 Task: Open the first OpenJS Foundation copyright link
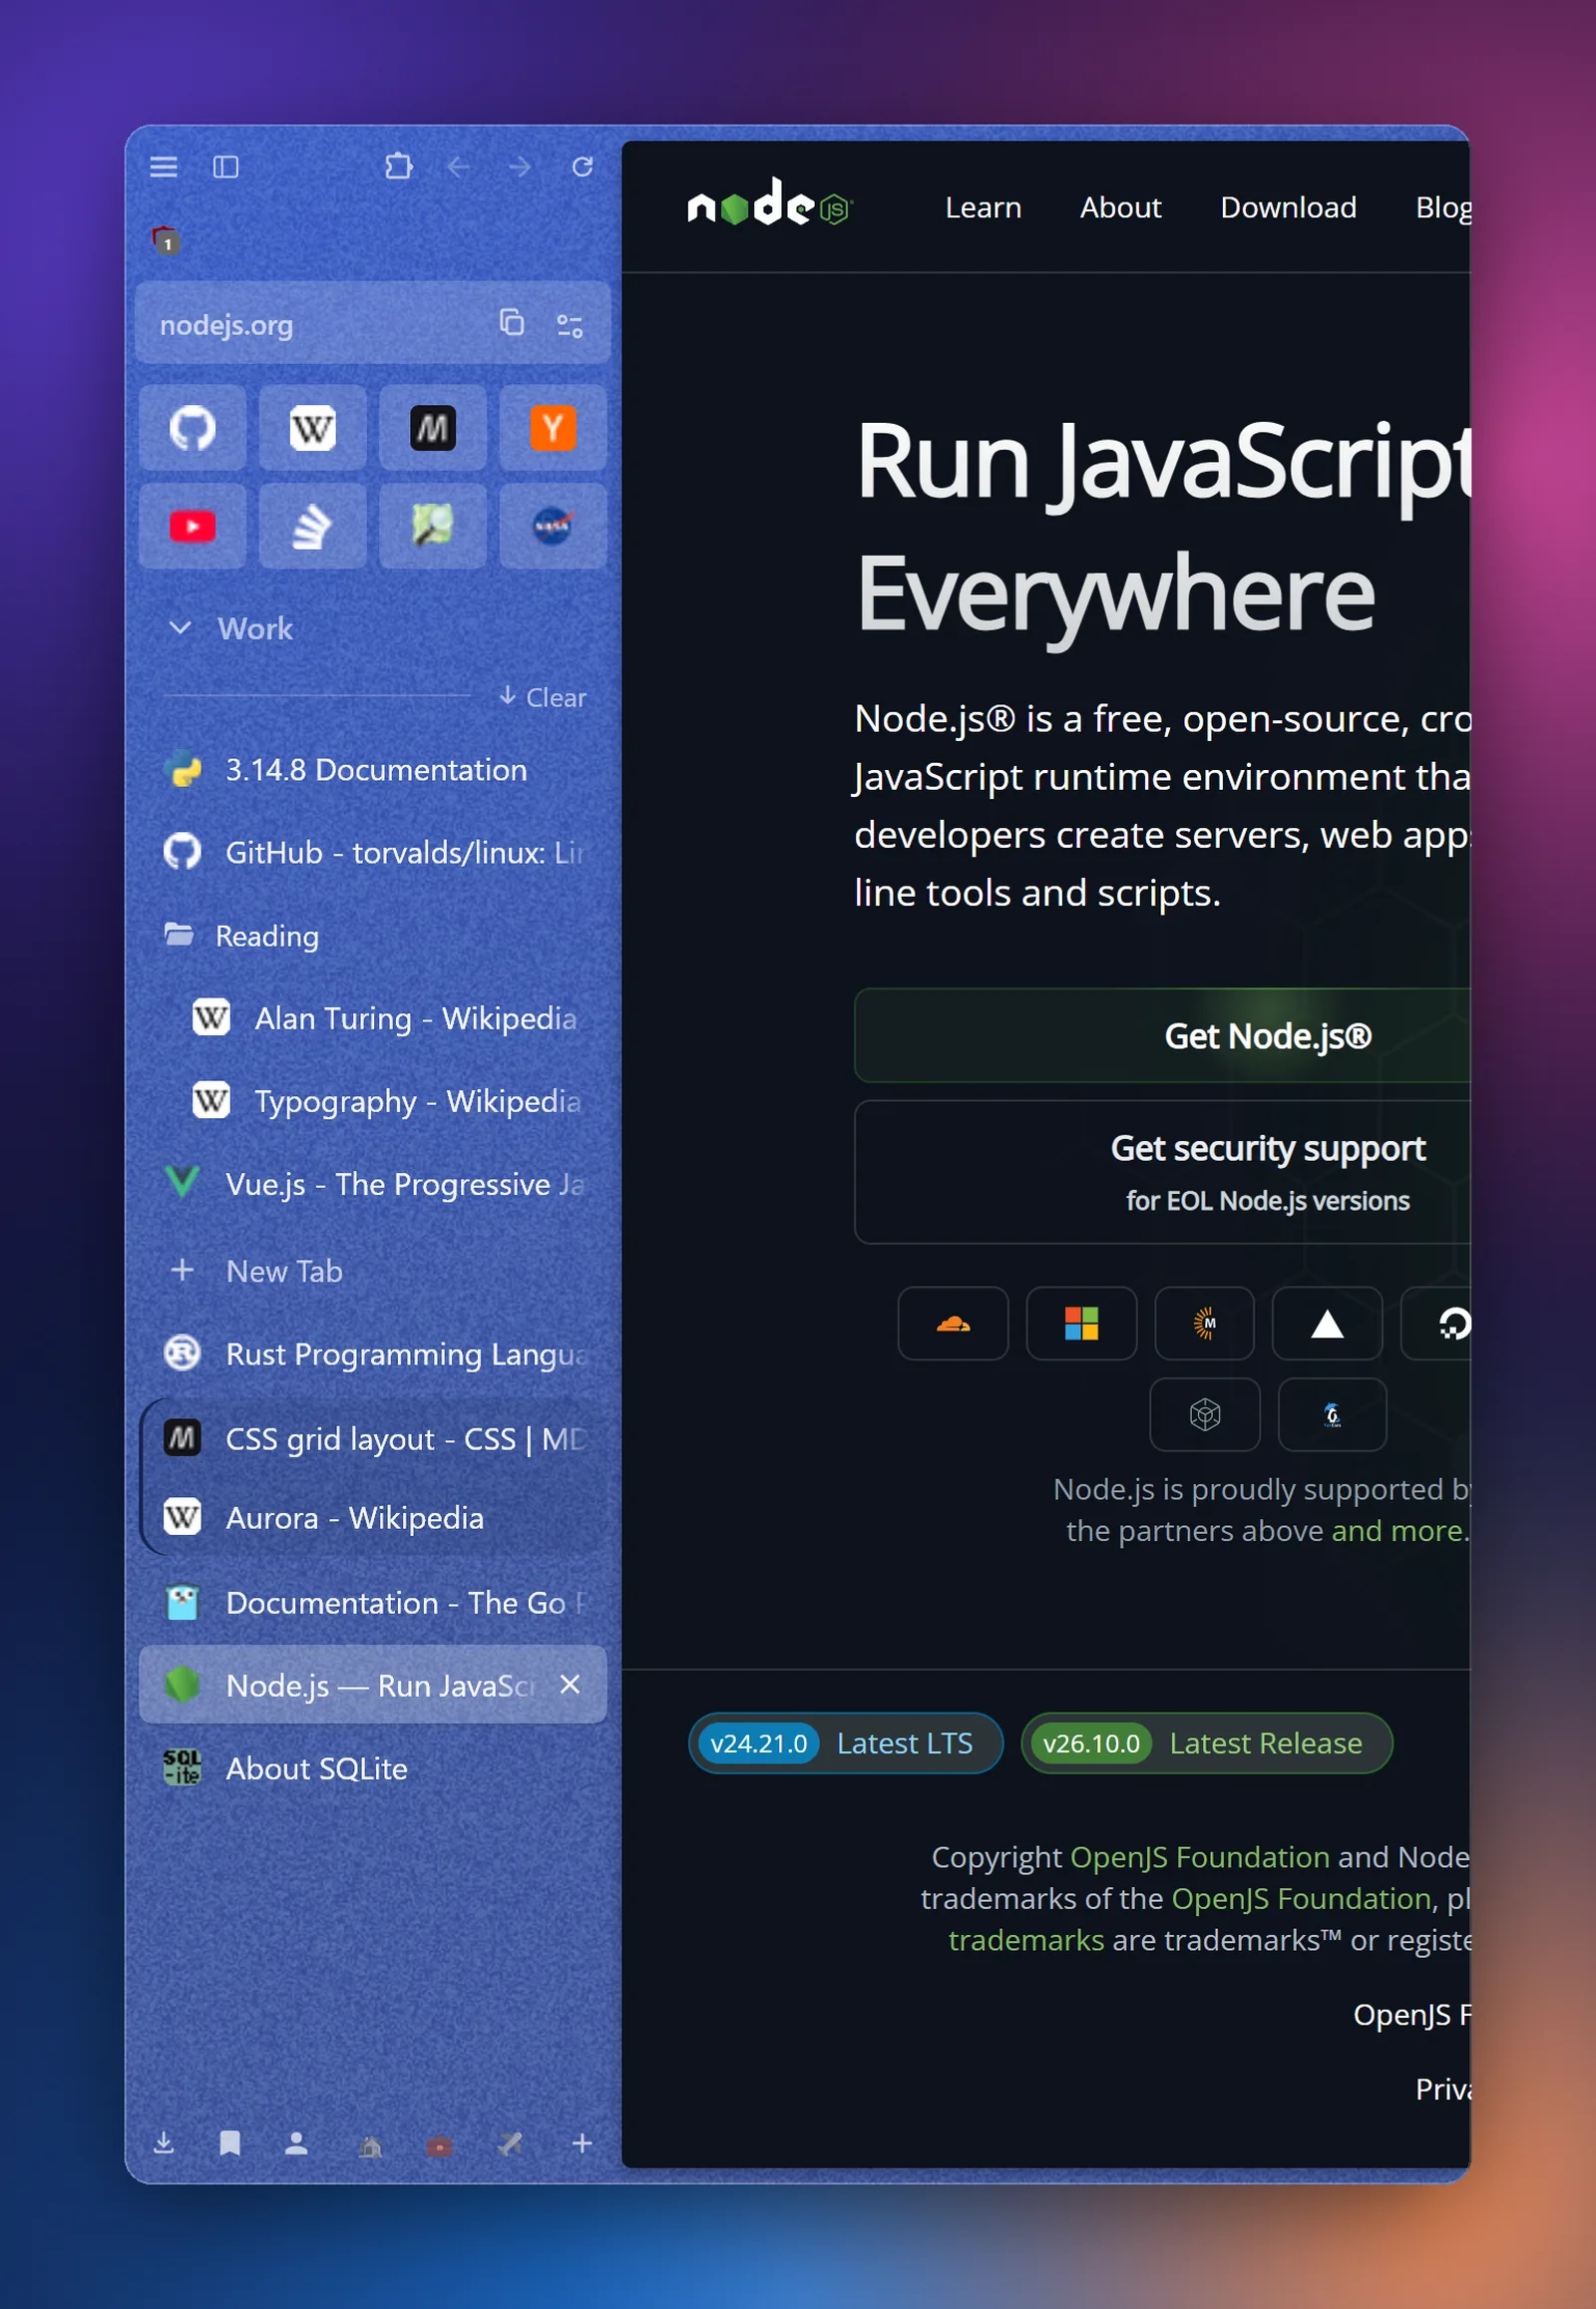coord(1199,1856)
